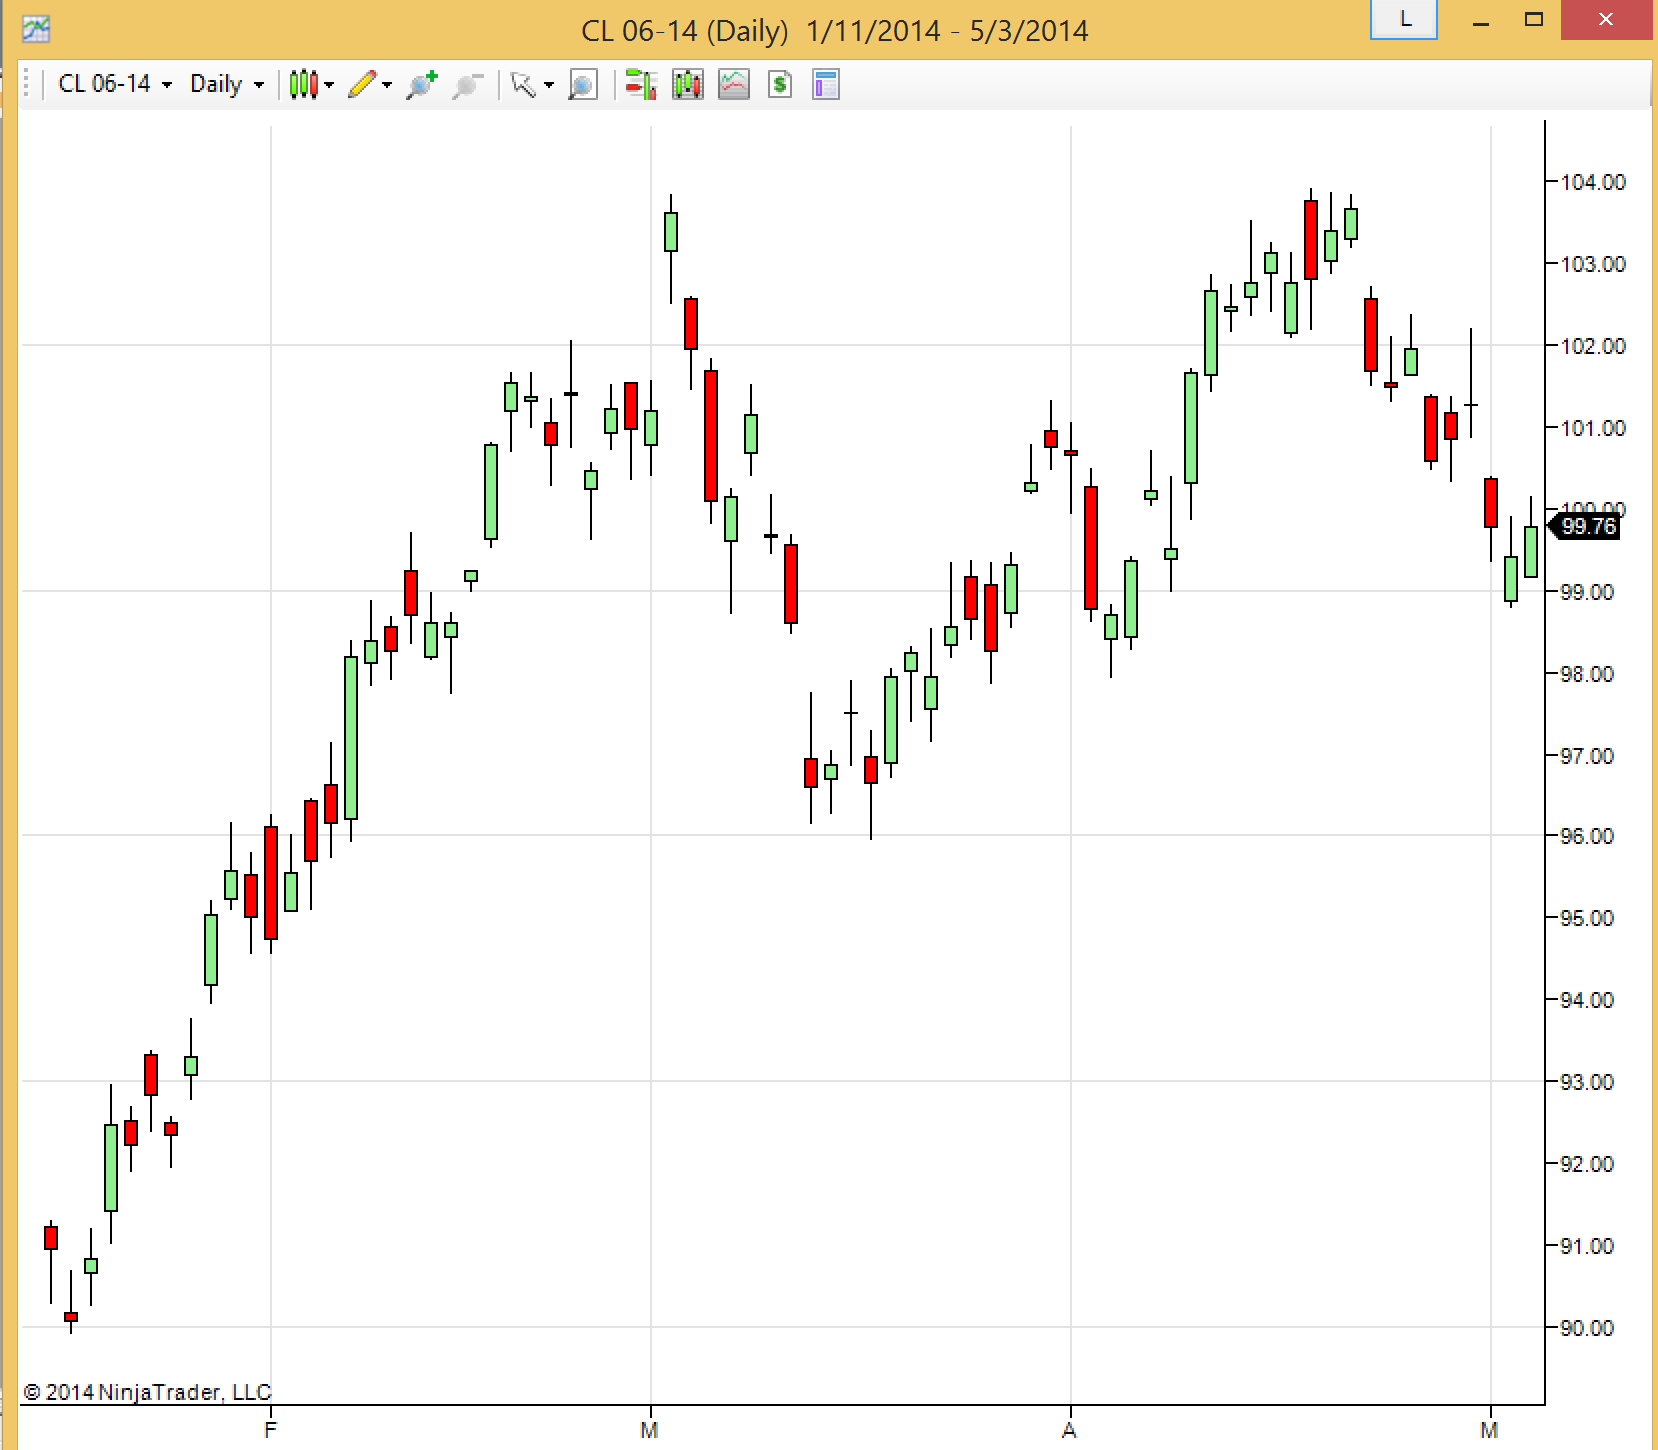Click the NinjaTrader chart window icon
1658x1450 pixels.
[36, 29]
